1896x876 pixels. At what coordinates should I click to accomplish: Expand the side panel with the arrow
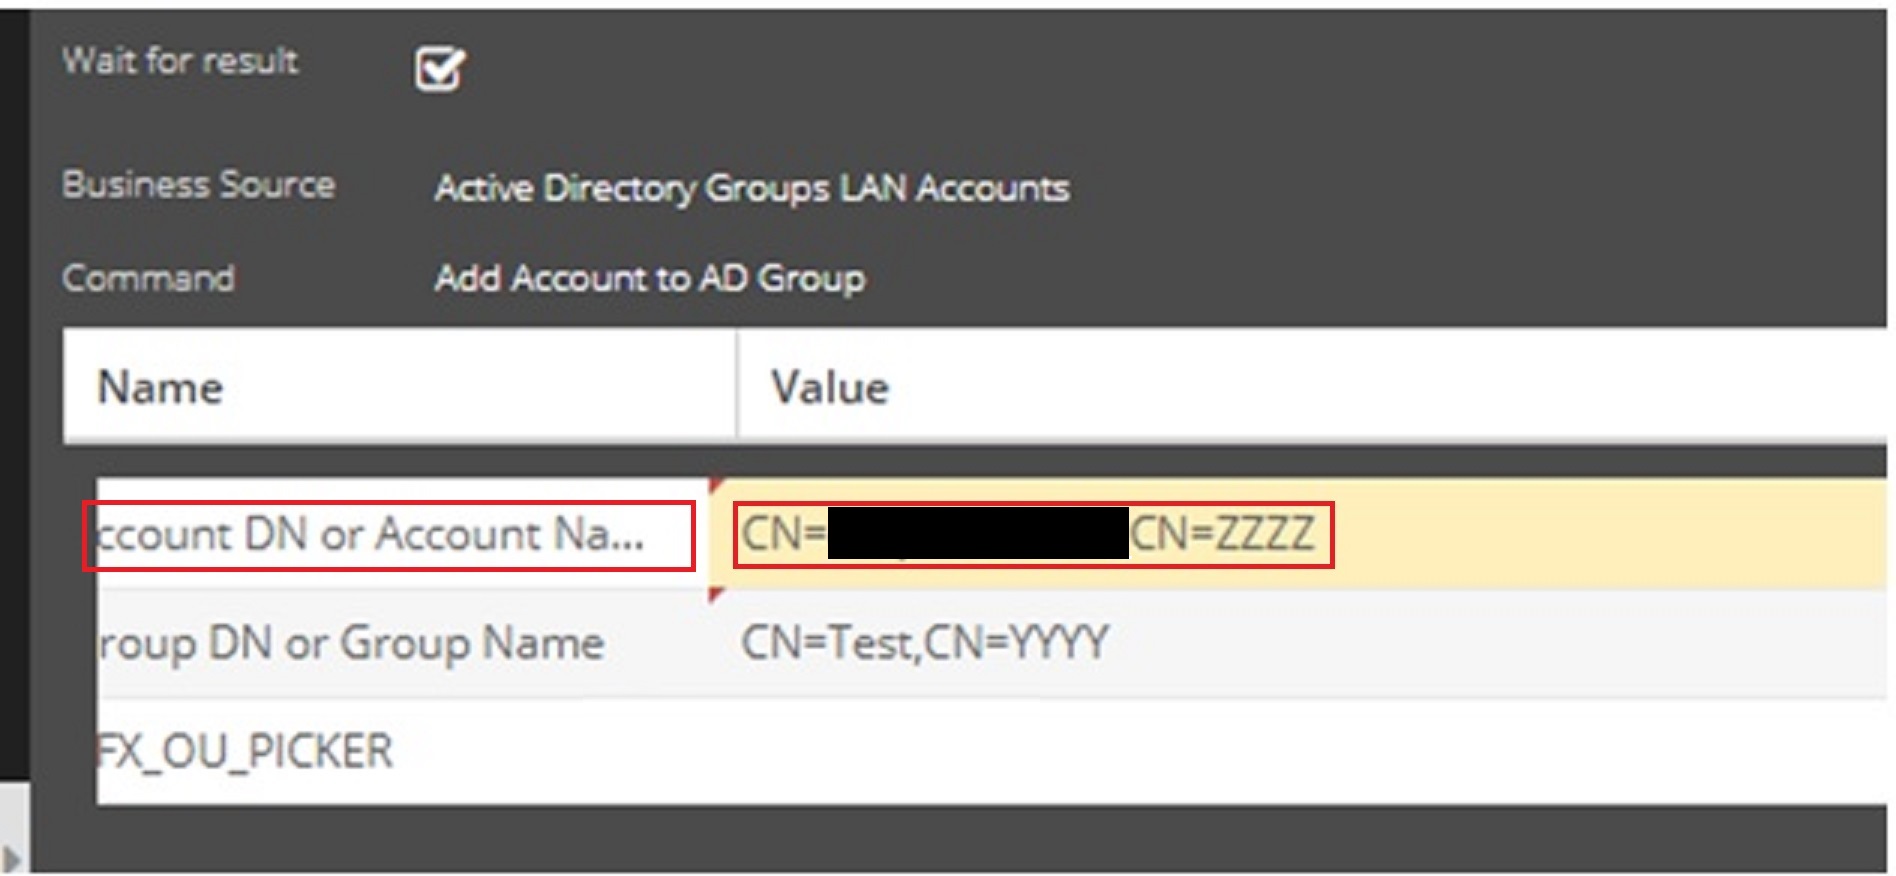click(12, 858)
